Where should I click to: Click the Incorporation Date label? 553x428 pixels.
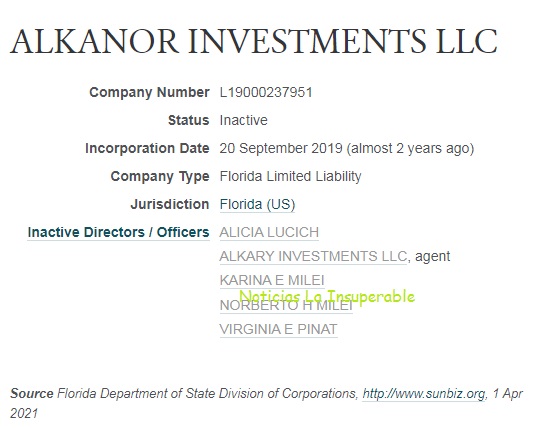(147, 148)
